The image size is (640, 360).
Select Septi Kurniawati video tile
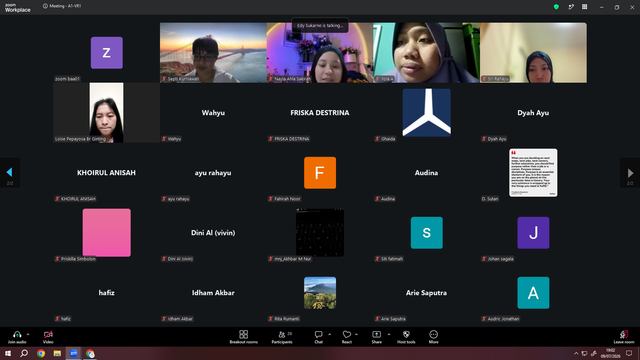(213, 53)
